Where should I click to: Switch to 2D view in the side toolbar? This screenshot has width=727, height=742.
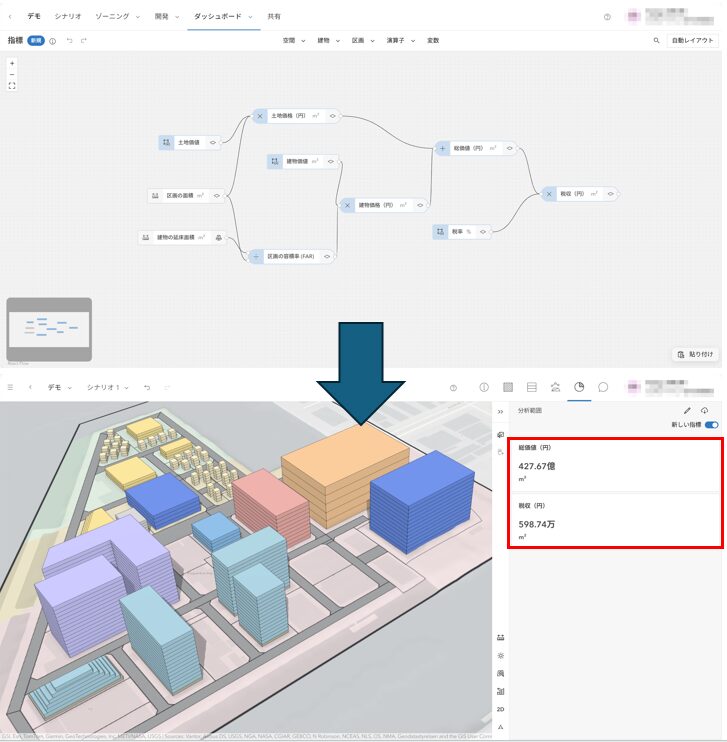coord(500,709)
